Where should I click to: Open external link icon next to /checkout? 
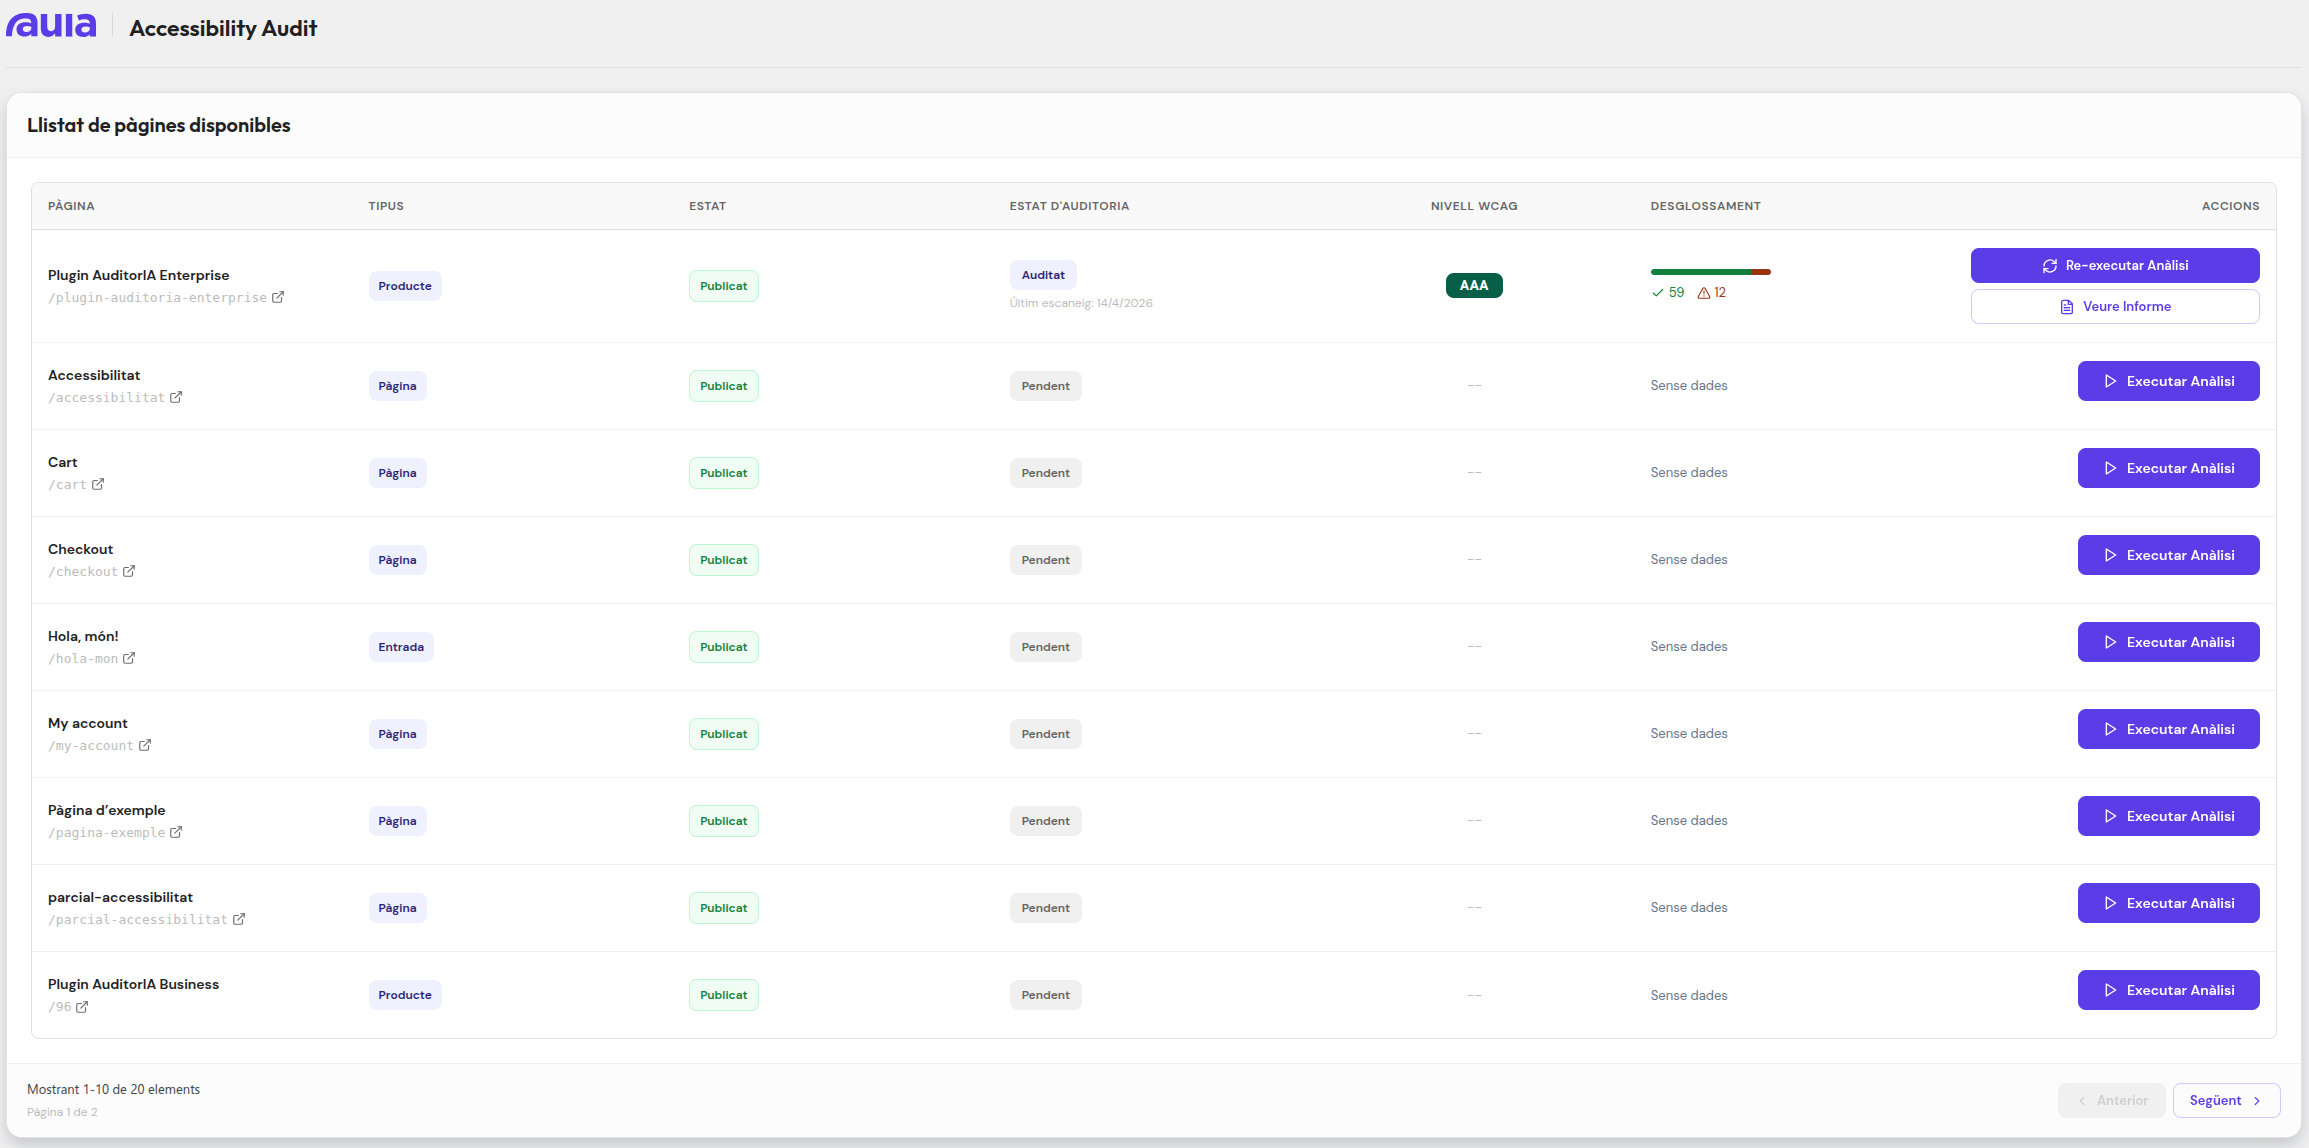tap(129, 571)
